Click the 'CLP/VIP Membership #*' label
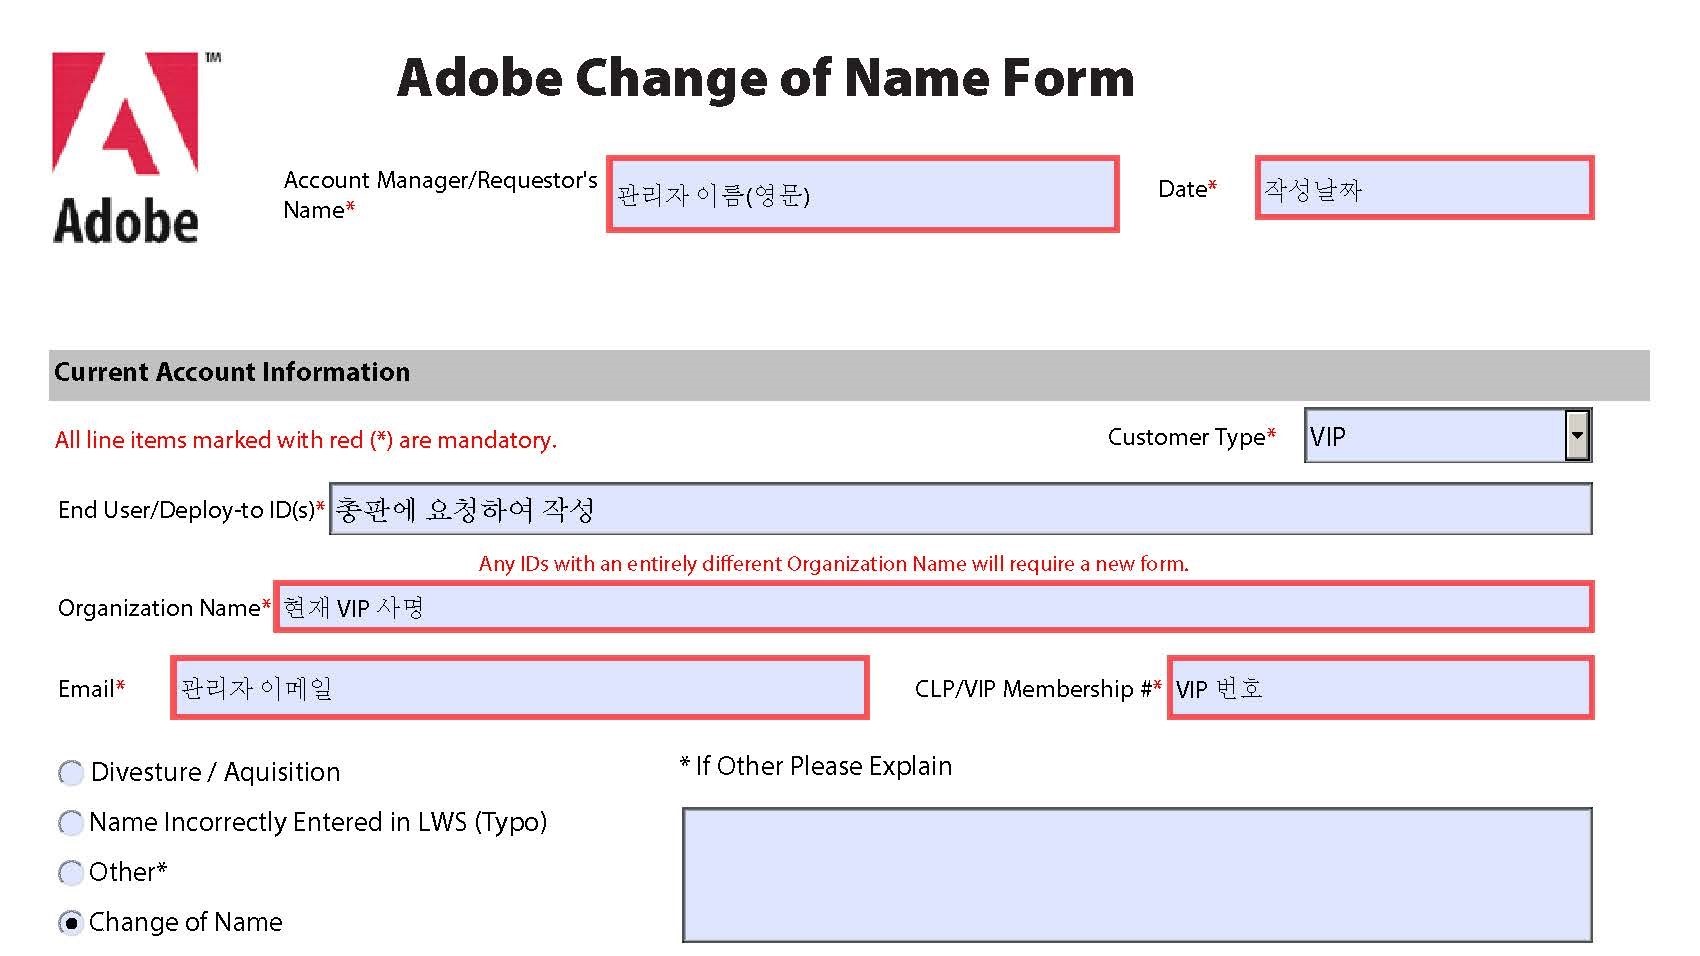 click(x=1038, y=689)
